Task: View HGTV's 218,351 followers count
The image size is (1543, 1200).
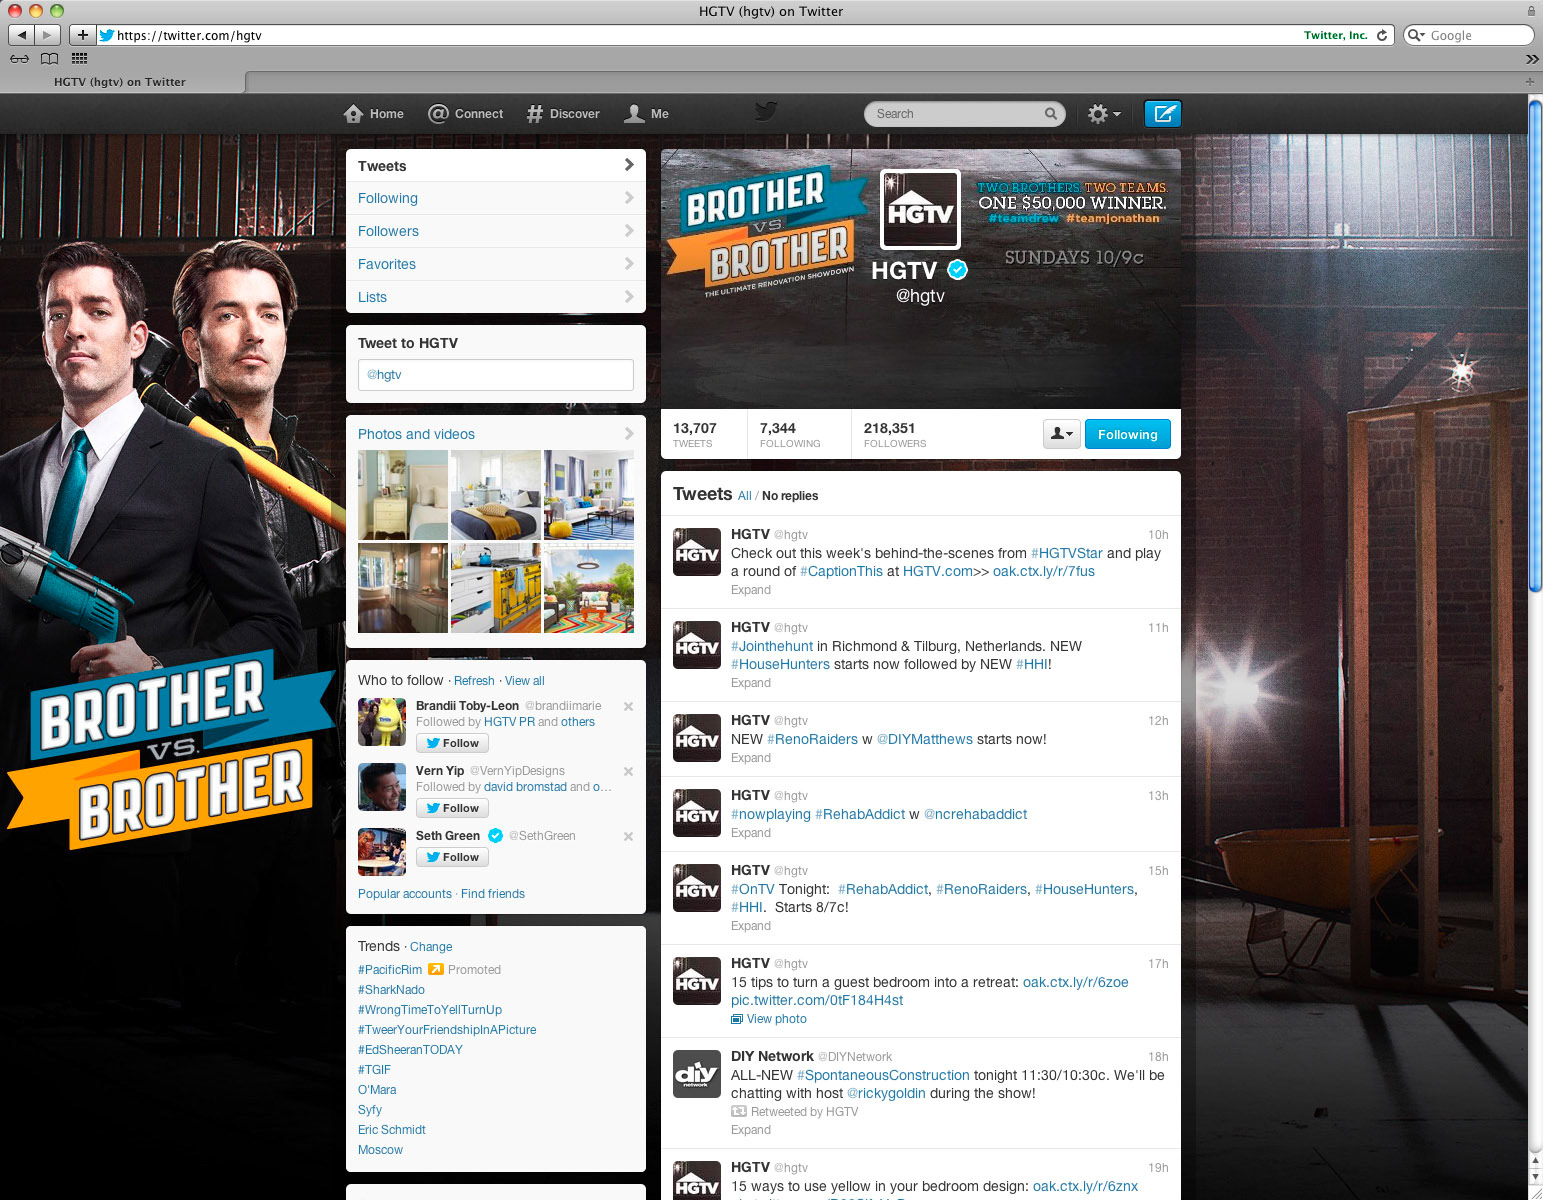Action: pyautogui.click(x=895, y=435)
